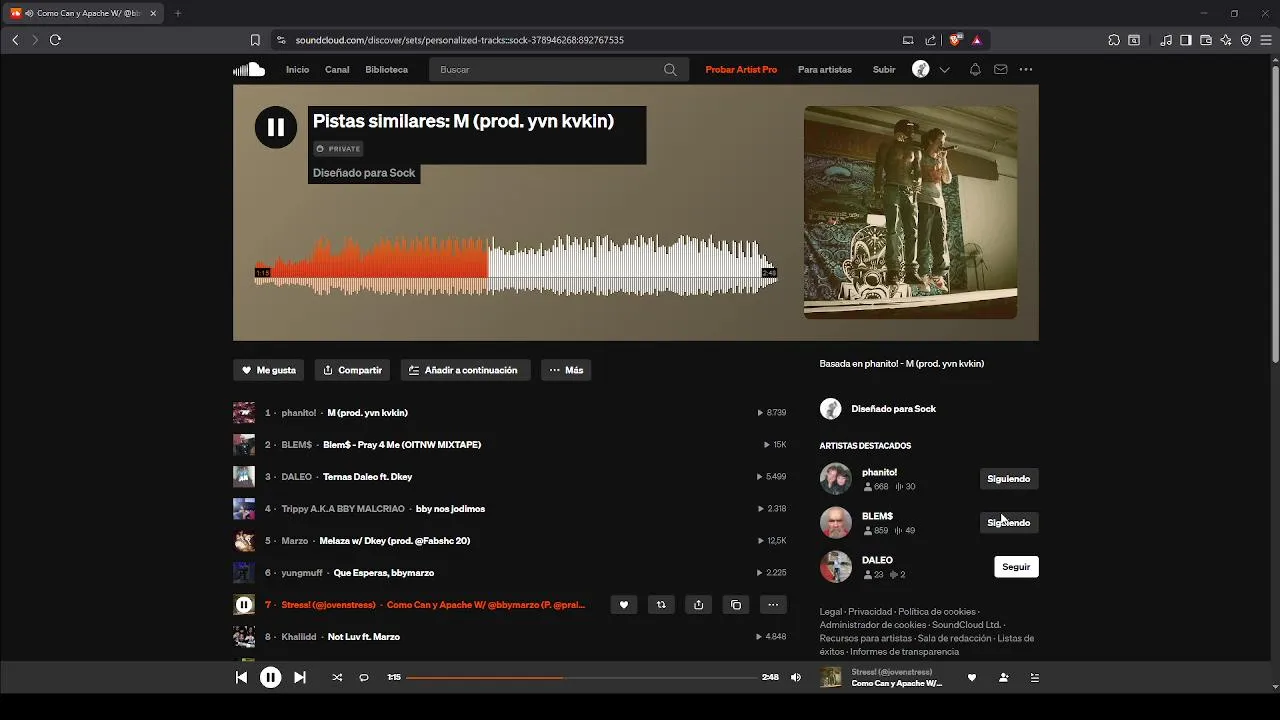Bookmark the page via bookmark icon
Viewport: 1280px width, 720px height.
(x=255, y=40)
